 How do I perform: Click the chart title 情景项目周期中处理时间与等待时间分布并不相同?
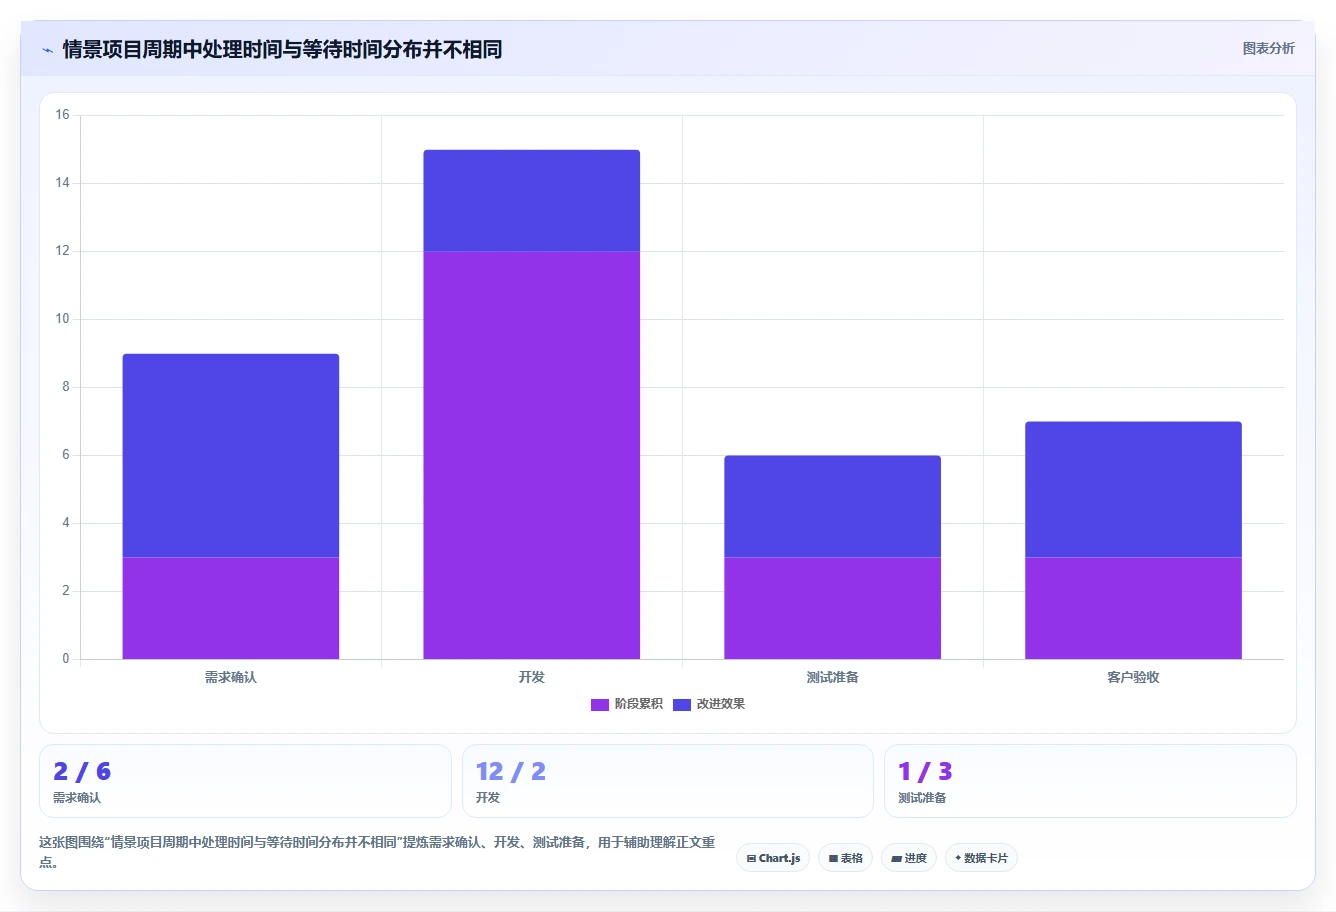tap(282, 49)
